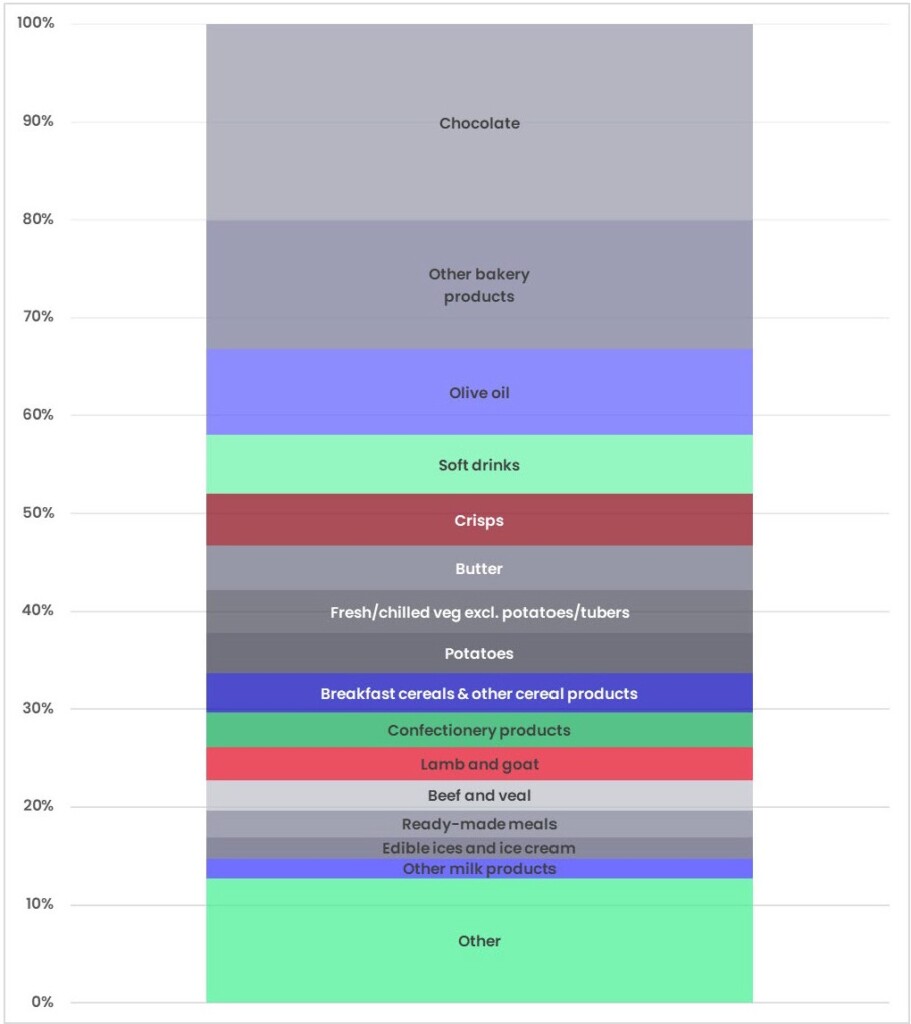Select the Potatoes bar segment
Viewport: 911px width, 1024px height.
pos(479,653)
